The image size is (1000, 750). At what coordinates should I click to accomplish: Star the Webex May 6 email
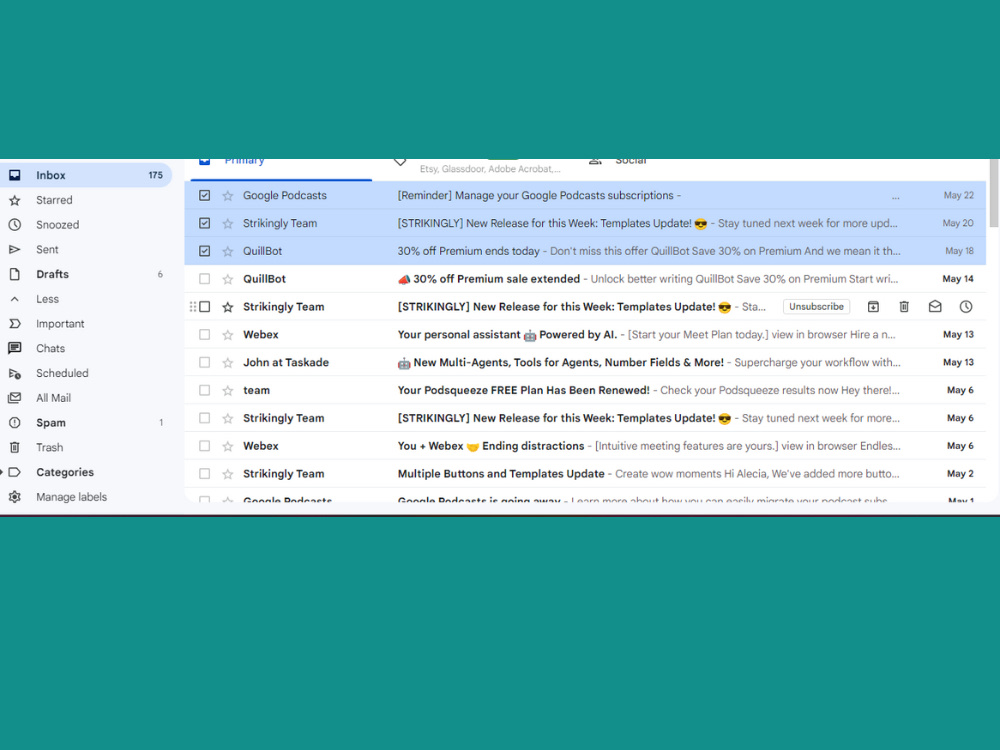[228, 446]
